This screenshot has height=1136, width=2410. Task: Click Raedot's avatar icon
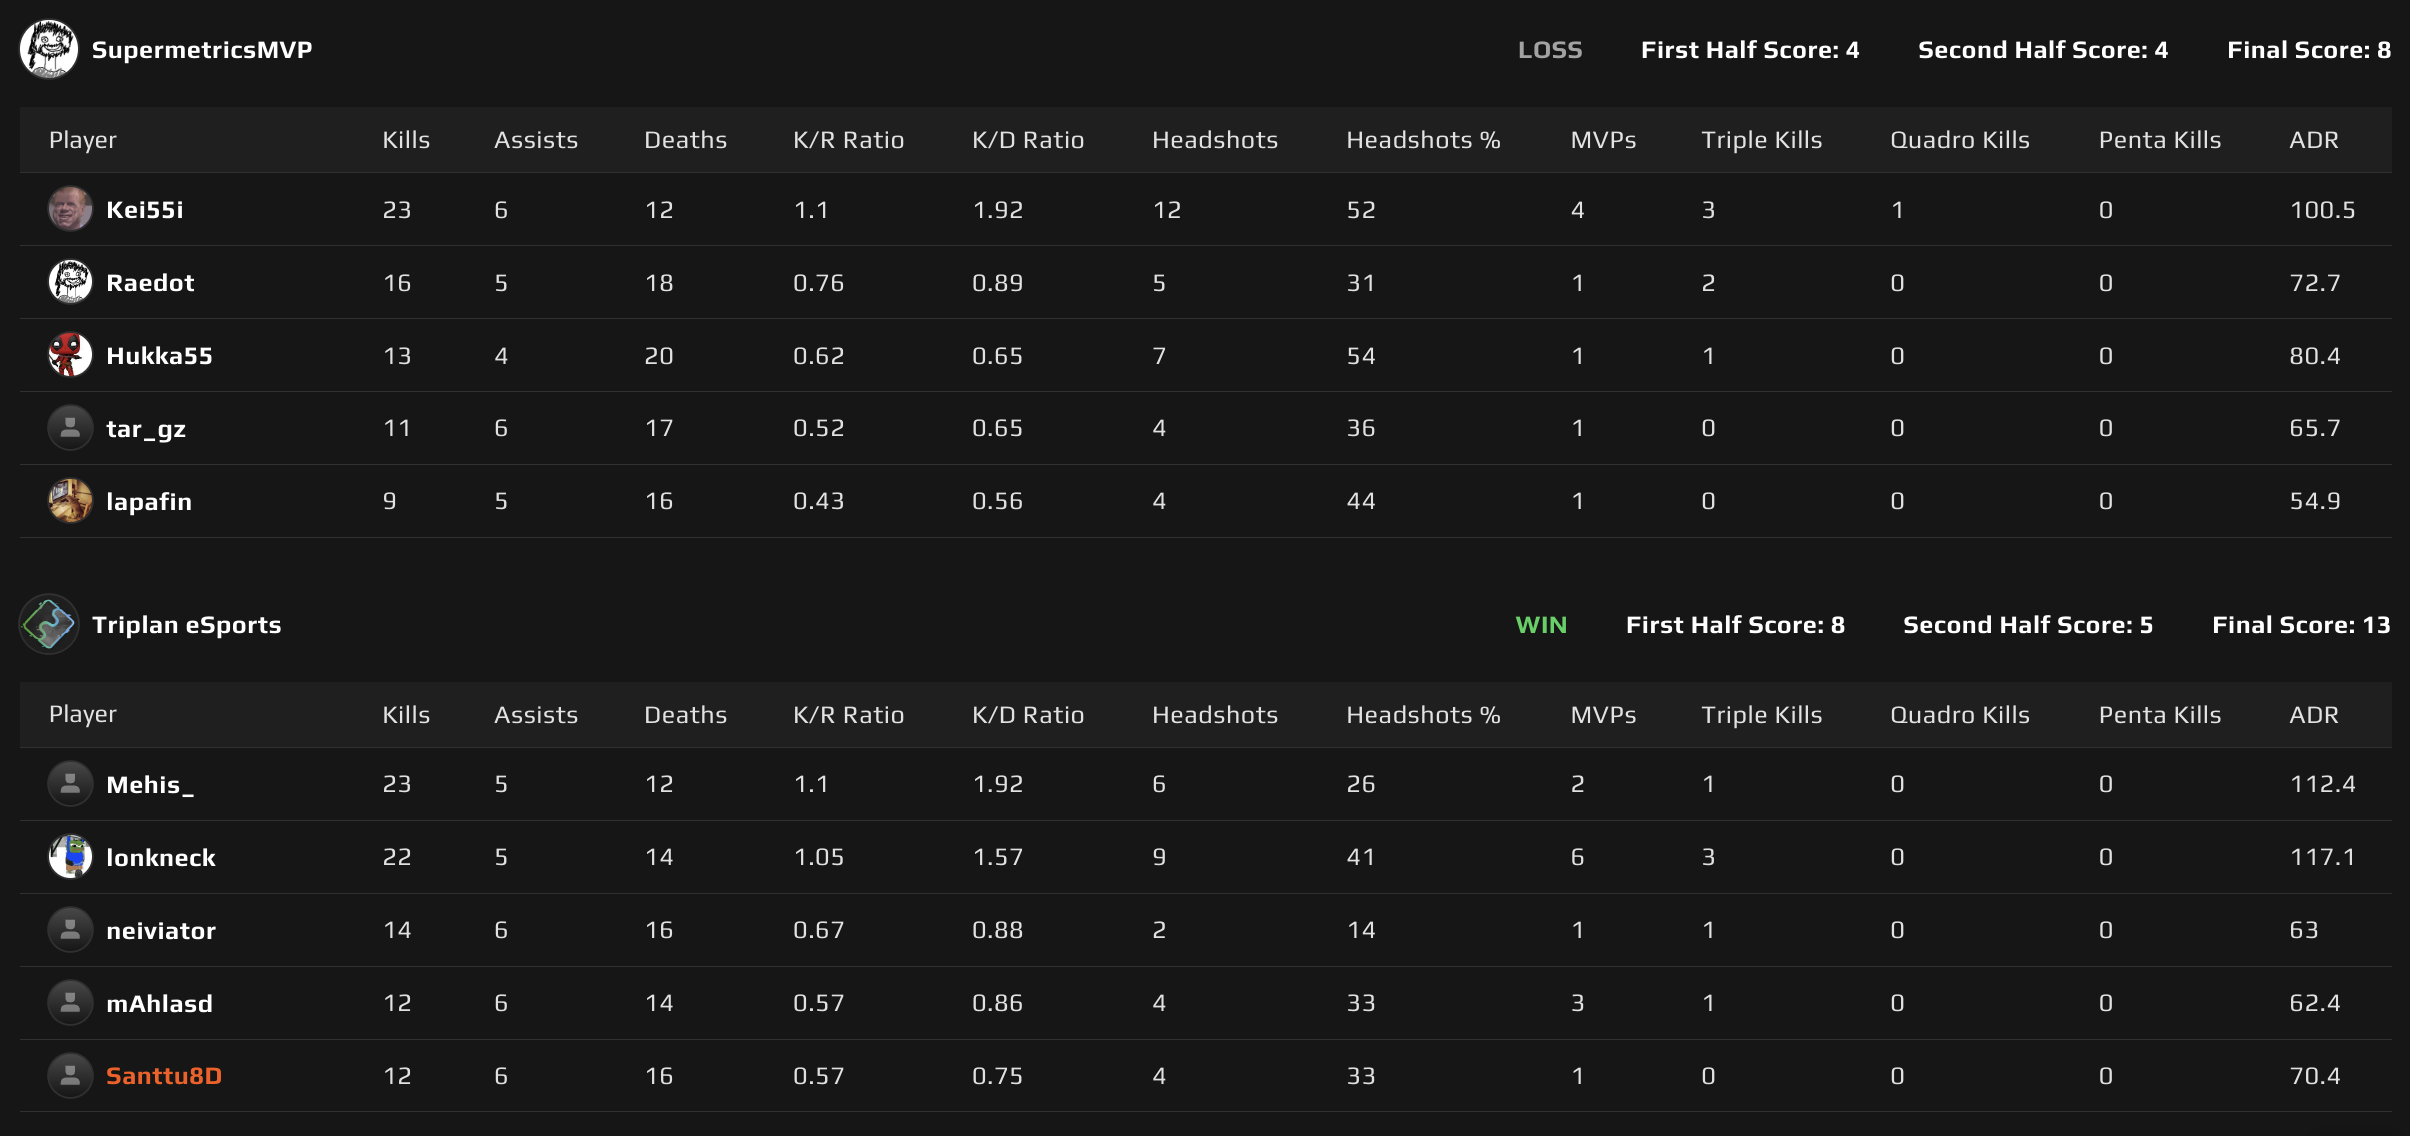tap(69, 282)
